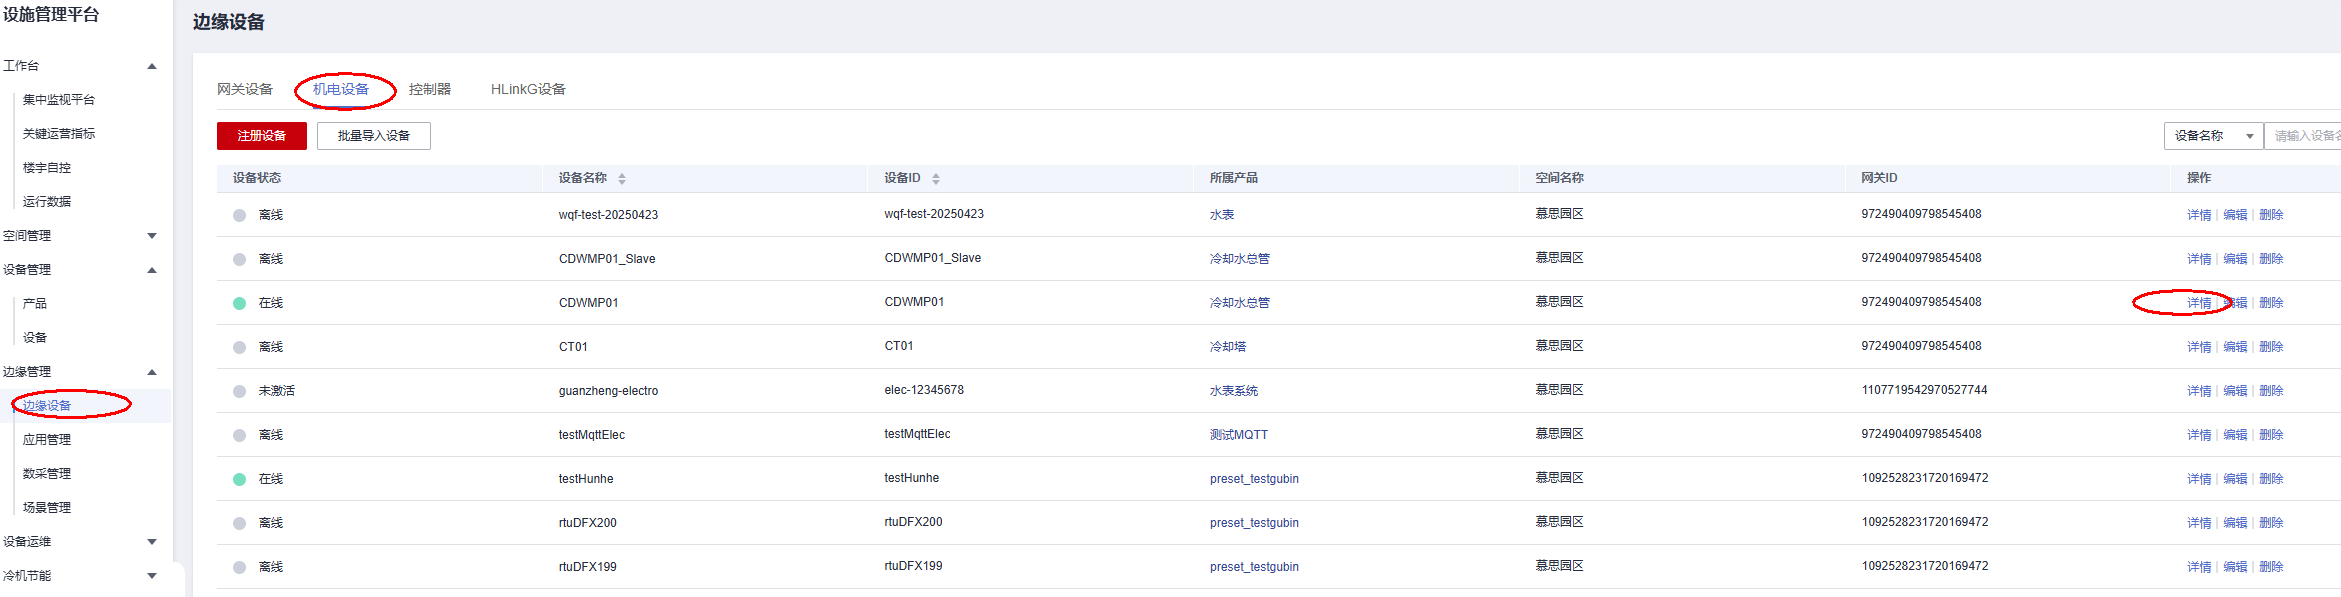Expand the 空间管理 sidebar section
Viewport: 2341px width, 597px height.
click(x=152, y=236)
